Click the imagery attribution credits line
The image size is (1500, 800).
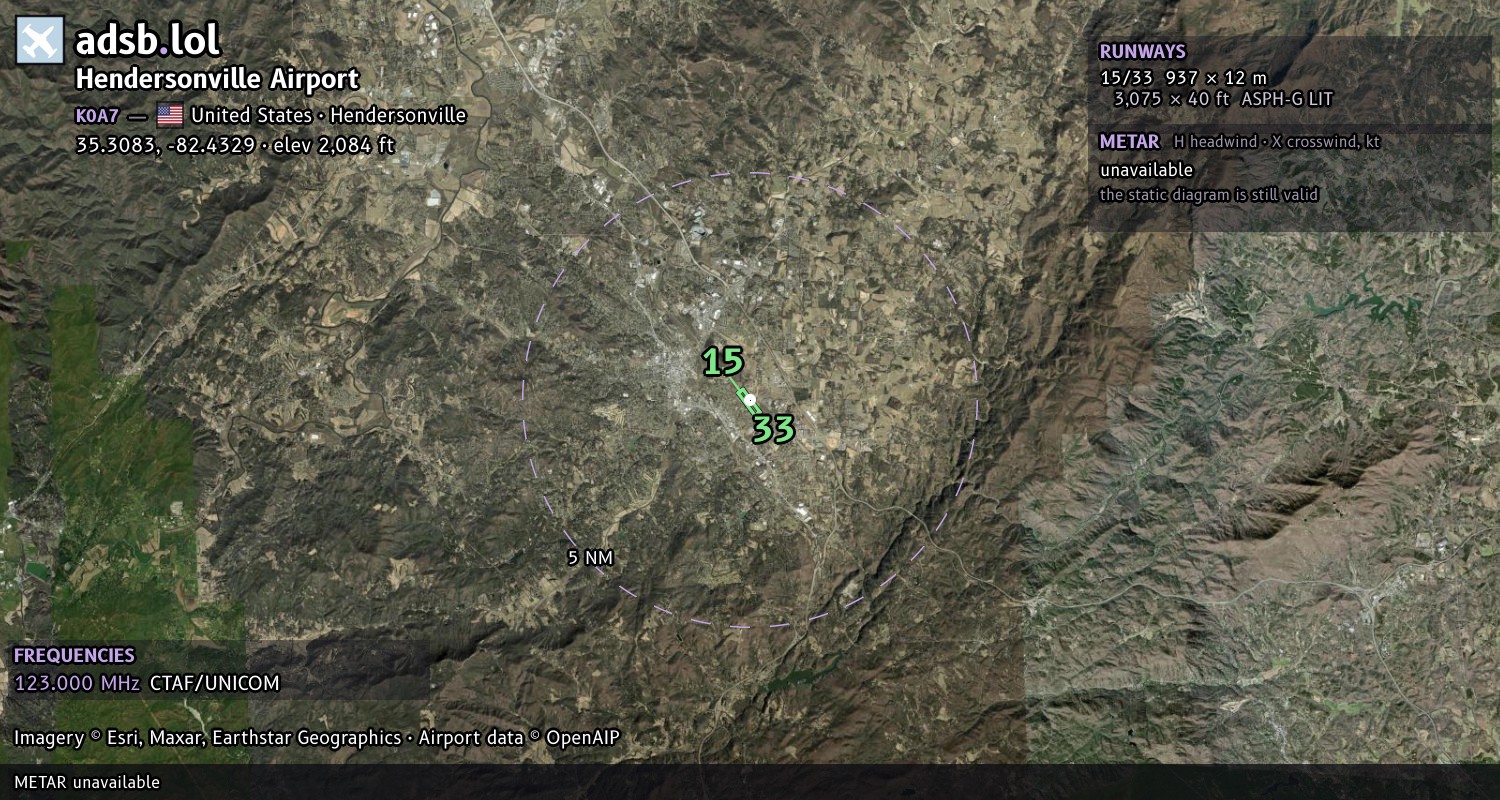click(317, 738)
